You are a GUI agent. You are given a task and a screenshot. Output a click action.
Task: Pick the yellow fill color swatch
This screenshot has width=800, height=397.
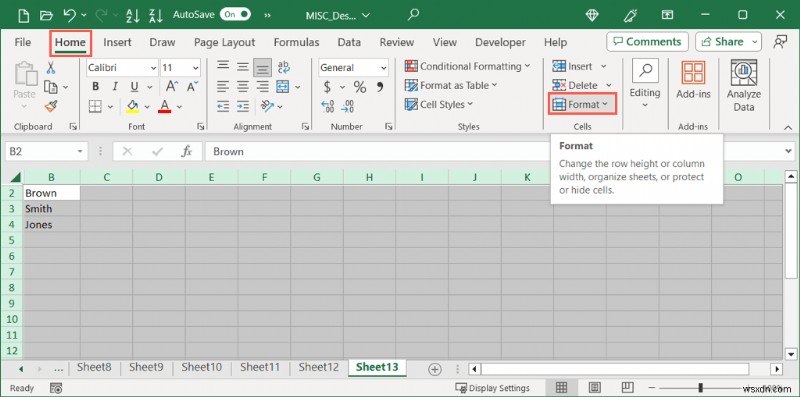click(x=133, y=106)
